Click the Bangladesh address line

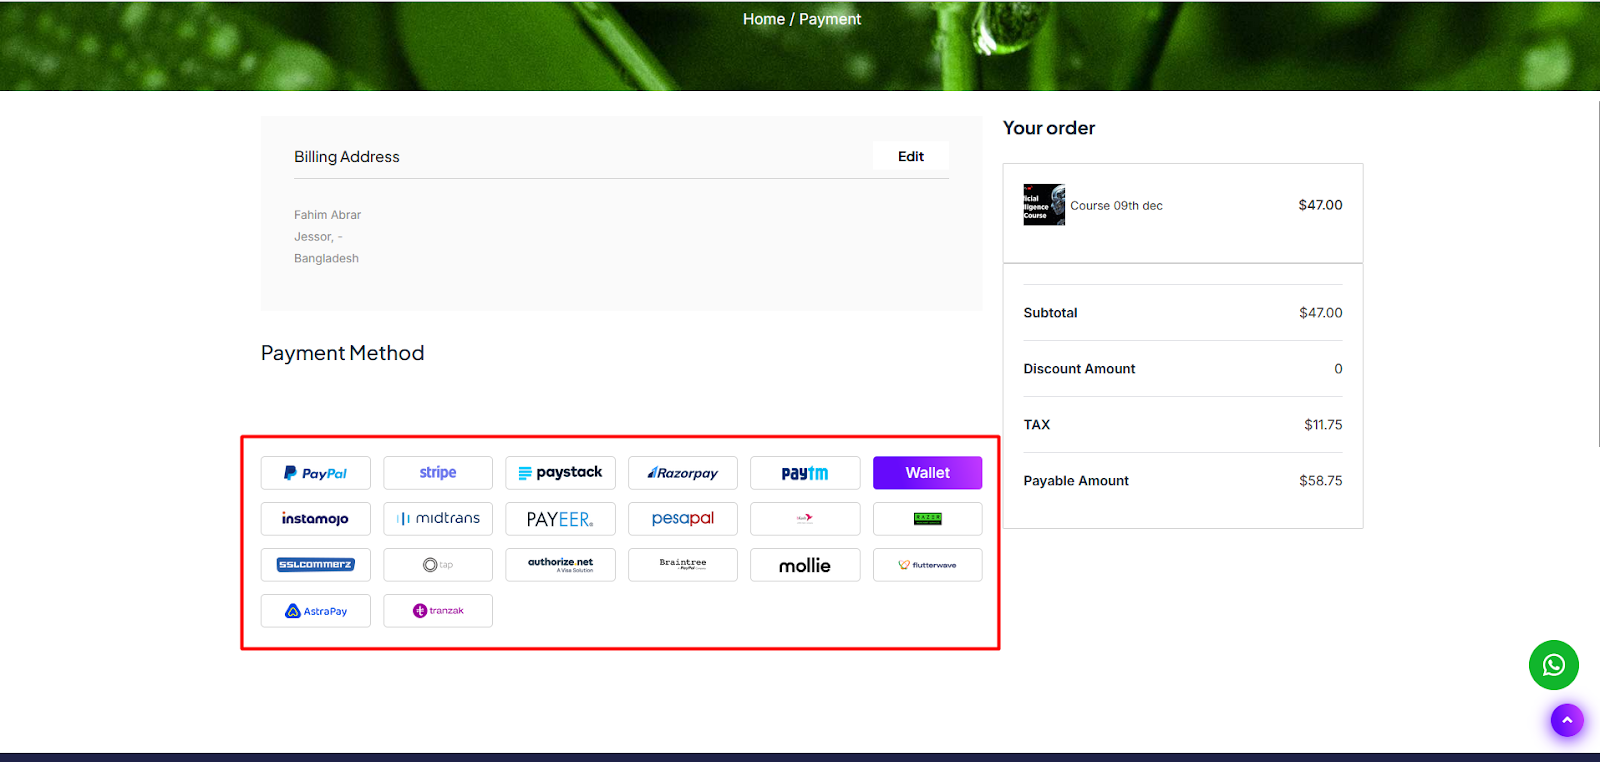click(x=326, y=258)
